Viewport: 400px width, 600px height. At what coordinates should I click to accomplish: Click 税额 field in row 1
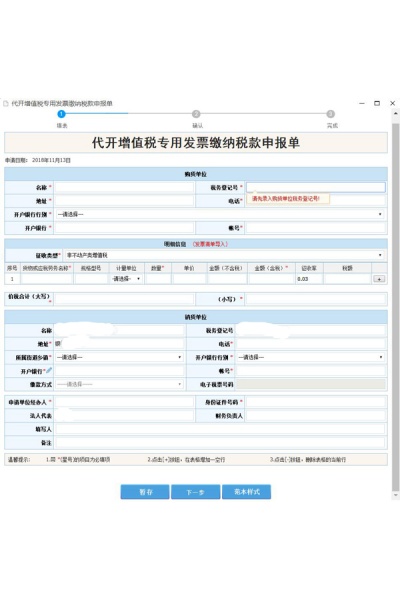click(347, 279)
